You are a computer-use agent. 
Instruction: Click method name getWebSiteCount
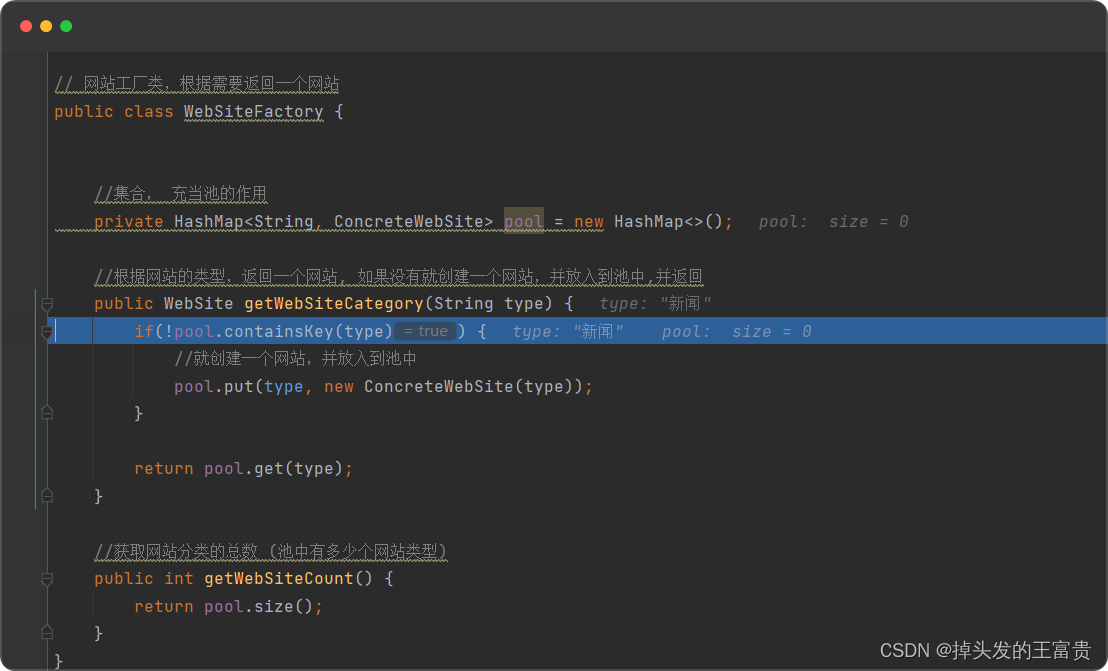pos(278,578)
